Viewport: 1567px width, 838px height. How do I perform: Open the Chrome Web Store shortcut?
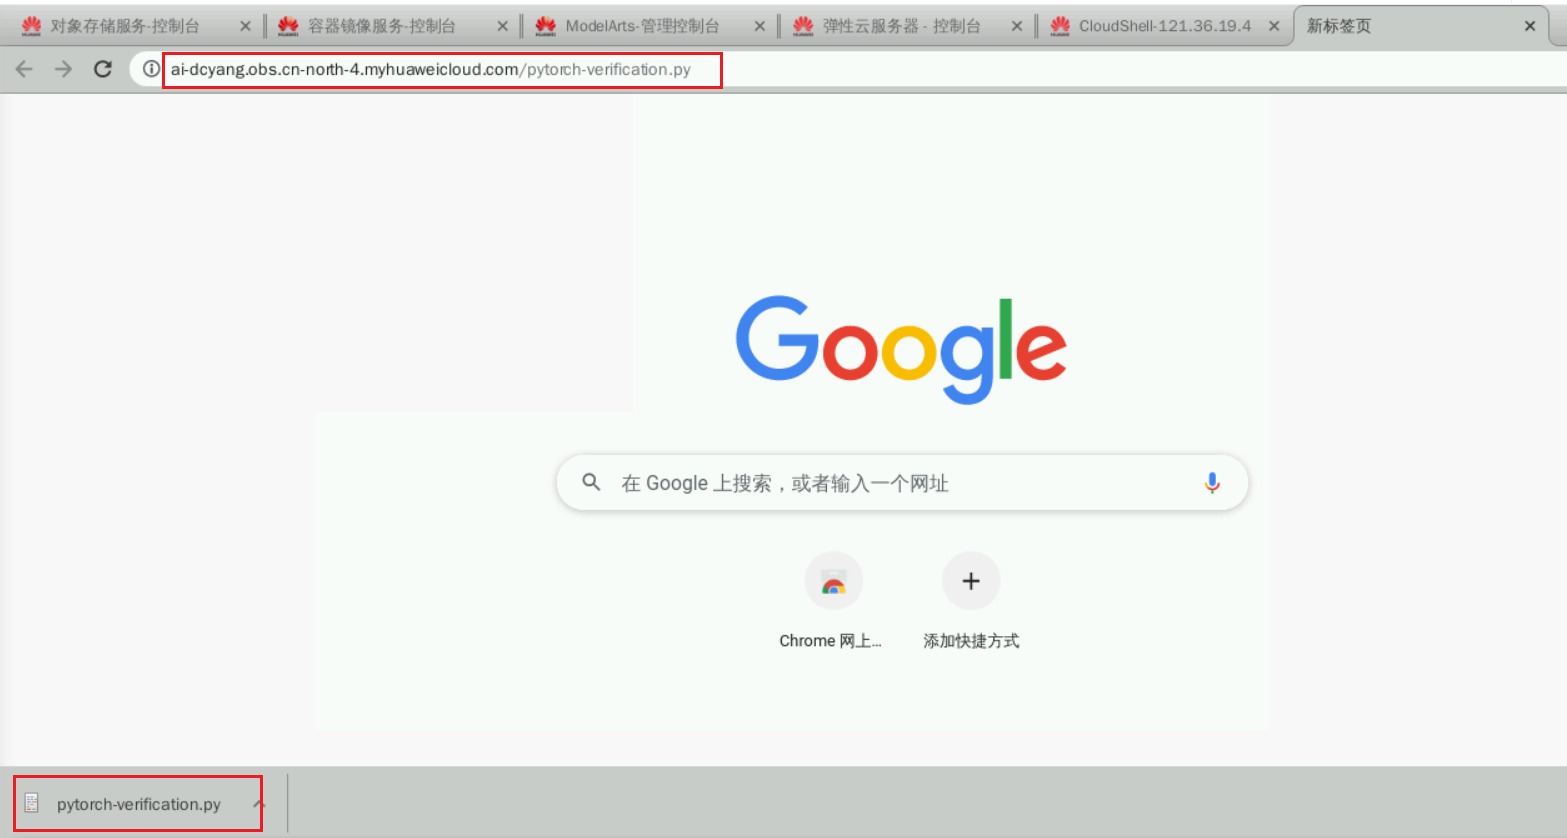point(832,582)
